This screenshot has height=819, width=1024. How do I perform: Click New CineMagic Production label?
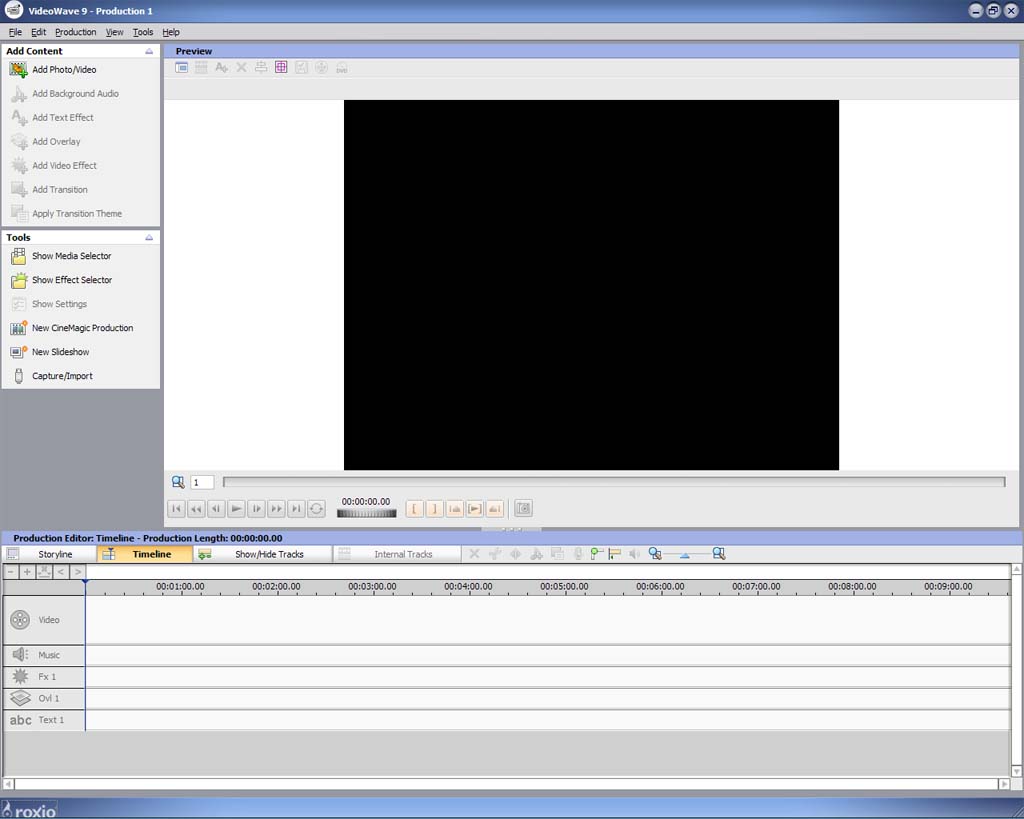82,328
